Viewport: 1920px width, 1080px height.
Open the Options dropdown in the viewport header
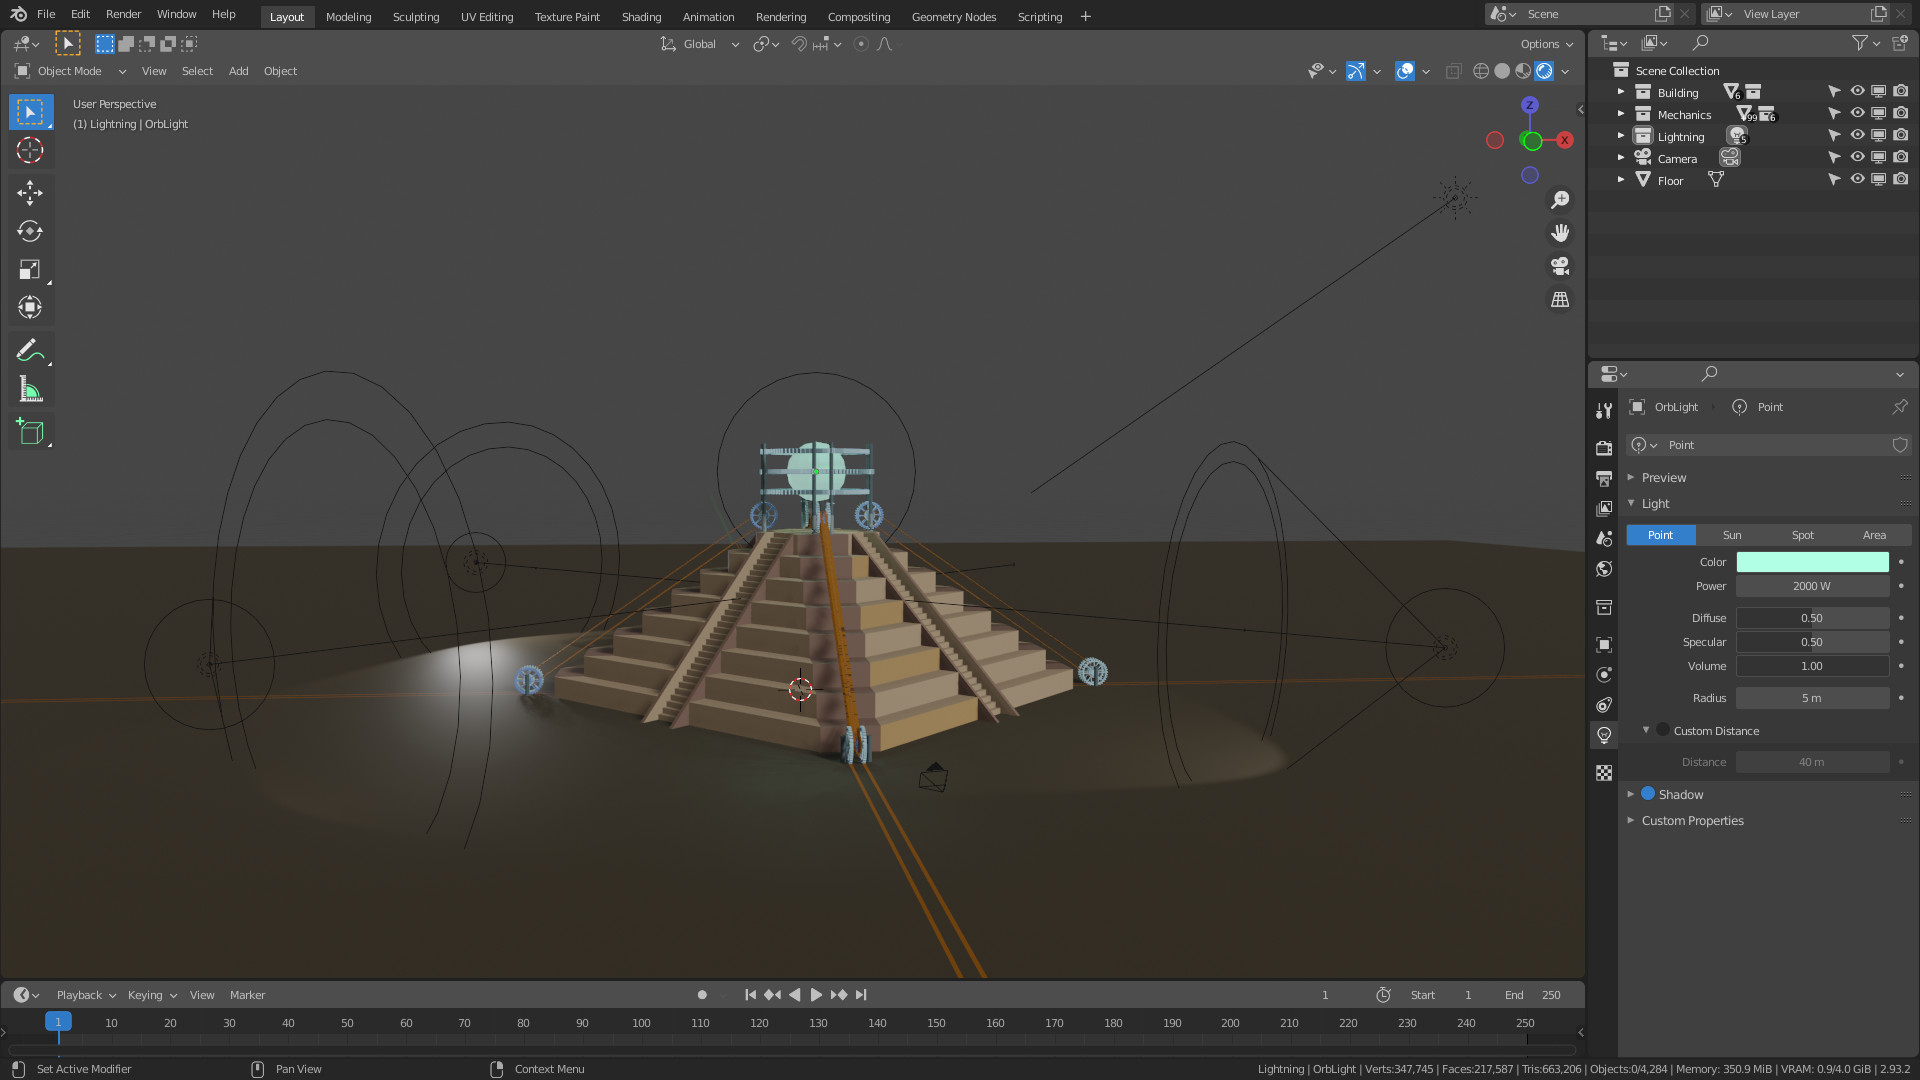coord(1545,44)
